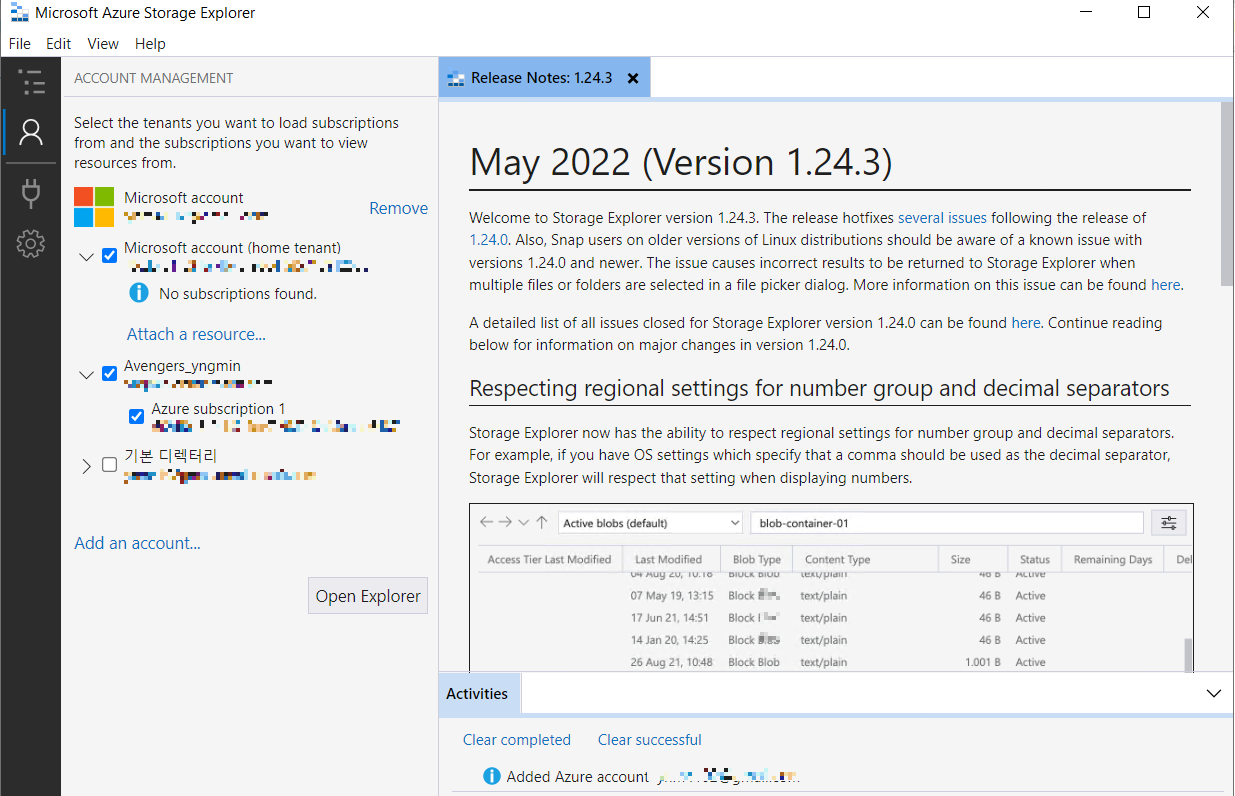Click the info icon beside Added Azure account
The width and height of the screenshot is (1235, 796).
(x=492, y=776)
